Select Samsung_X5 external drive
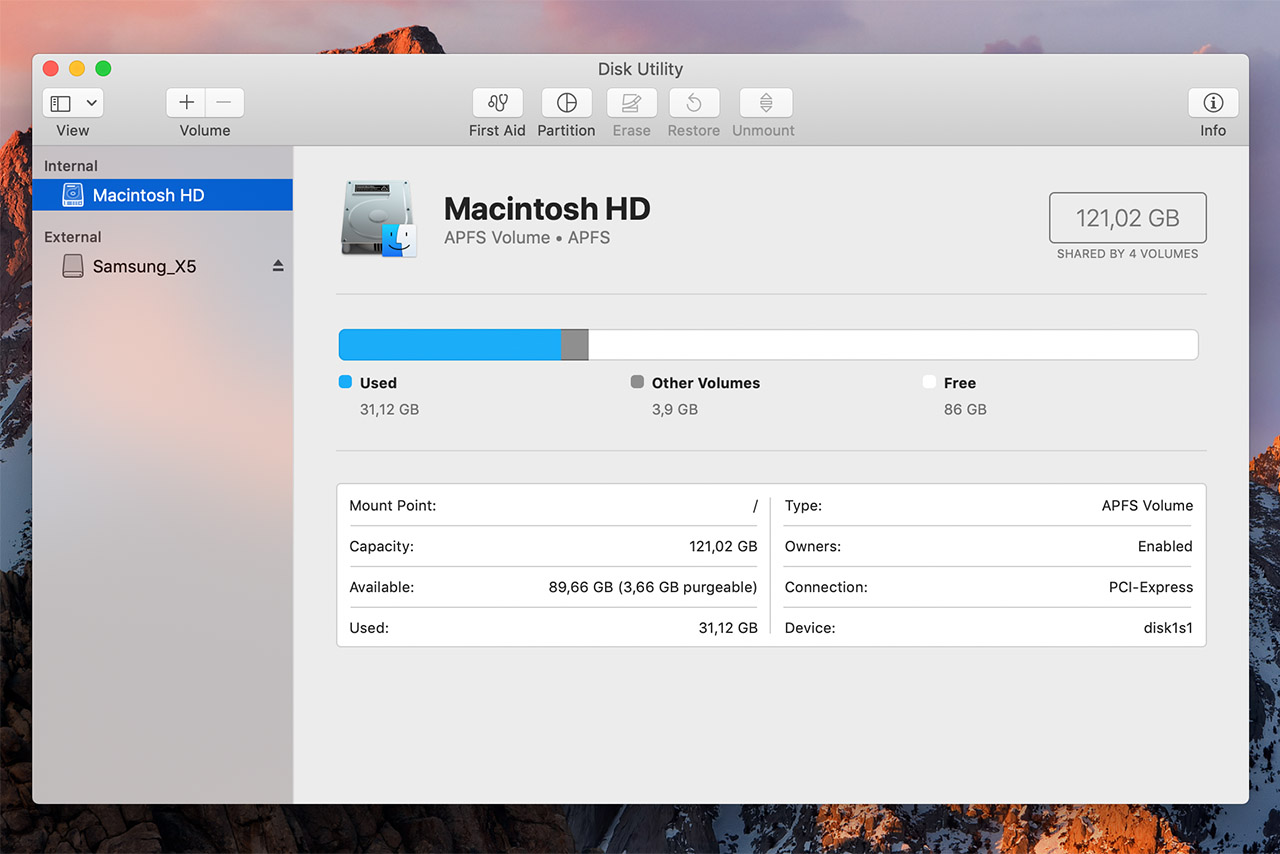This screenshot has height=854, width=1280. point(162,266)
